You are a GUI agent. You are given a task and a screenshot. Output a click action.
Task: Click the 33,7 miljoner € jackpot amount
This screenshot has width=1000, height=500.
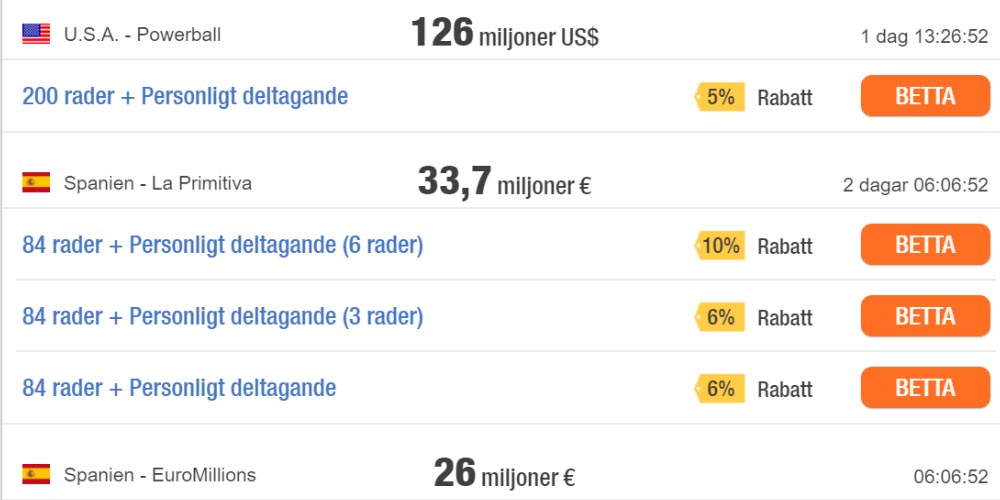[504, 183]
